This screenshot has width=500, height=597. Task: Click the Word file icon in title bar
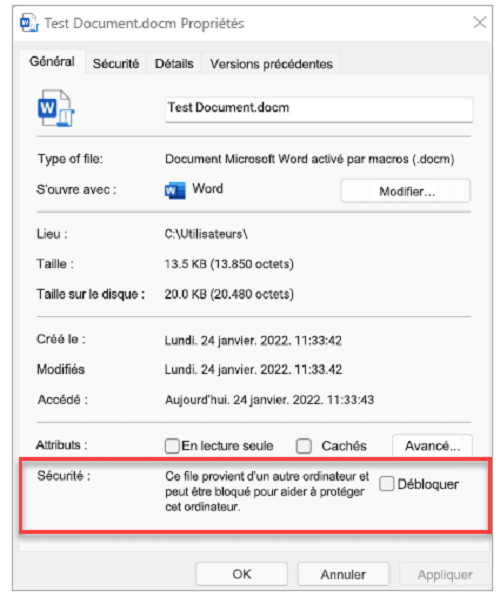(x=29, y=23)
